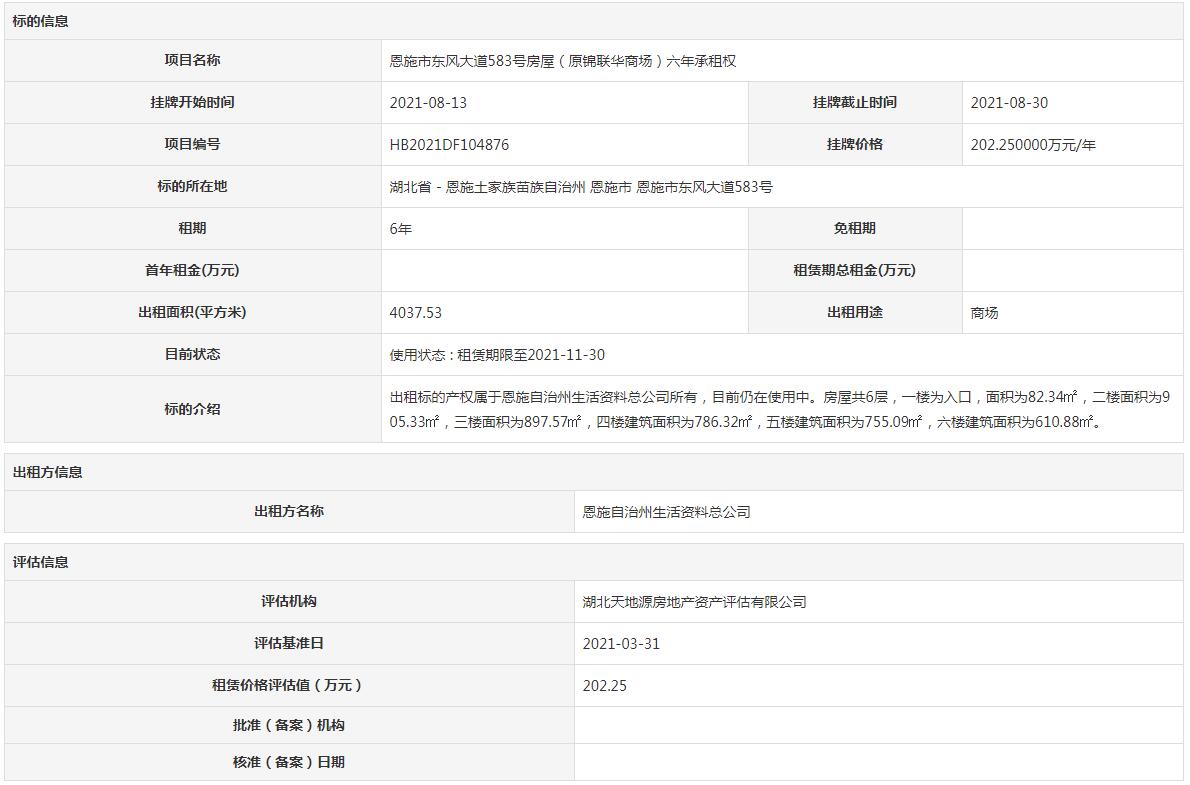Select end date 2021-08-30
This screenshot has width=1190, height=785.
tap(1009, 103)
